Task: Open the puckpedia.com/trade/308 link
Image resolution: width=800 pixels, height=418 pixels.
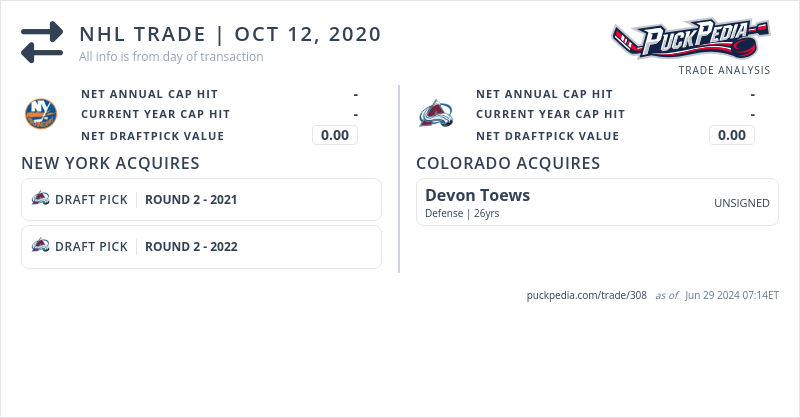Action: click(x=586, y=296)
